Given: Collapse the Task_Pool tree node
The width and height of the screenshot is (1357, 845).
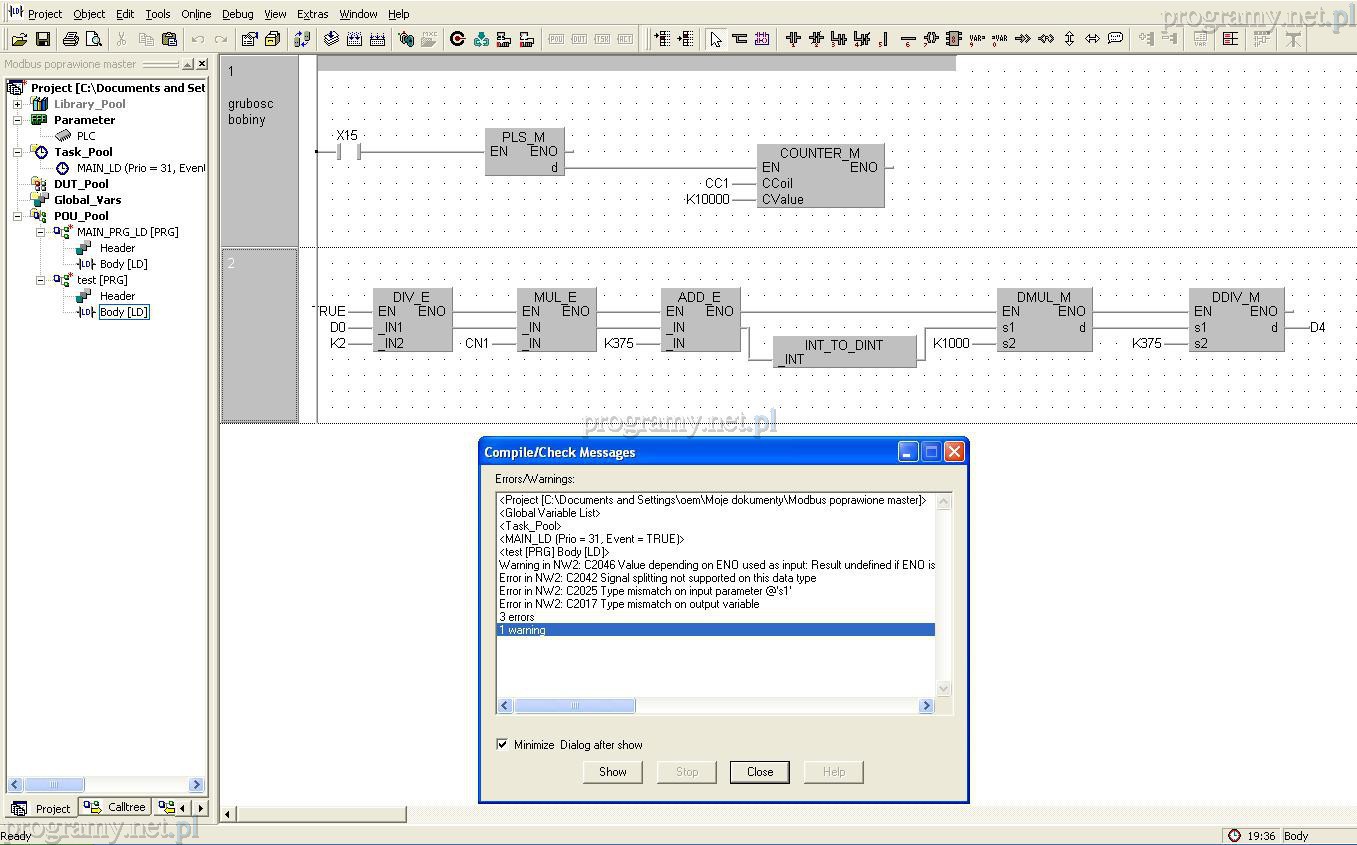Looking at the screenshot, I should pyautogui.click(x=17, y=152).
